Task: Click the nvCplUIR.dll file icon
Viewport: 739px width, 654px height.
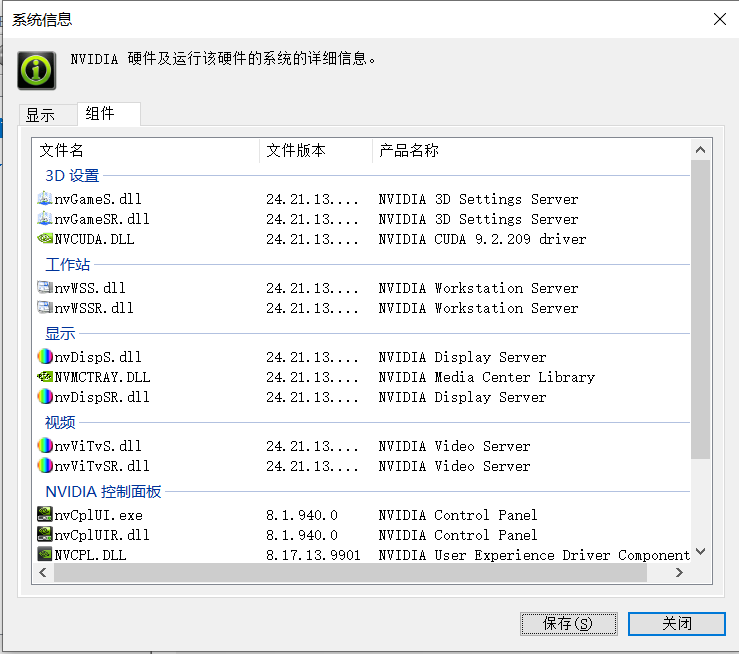Action: click(x=45, y=534)
